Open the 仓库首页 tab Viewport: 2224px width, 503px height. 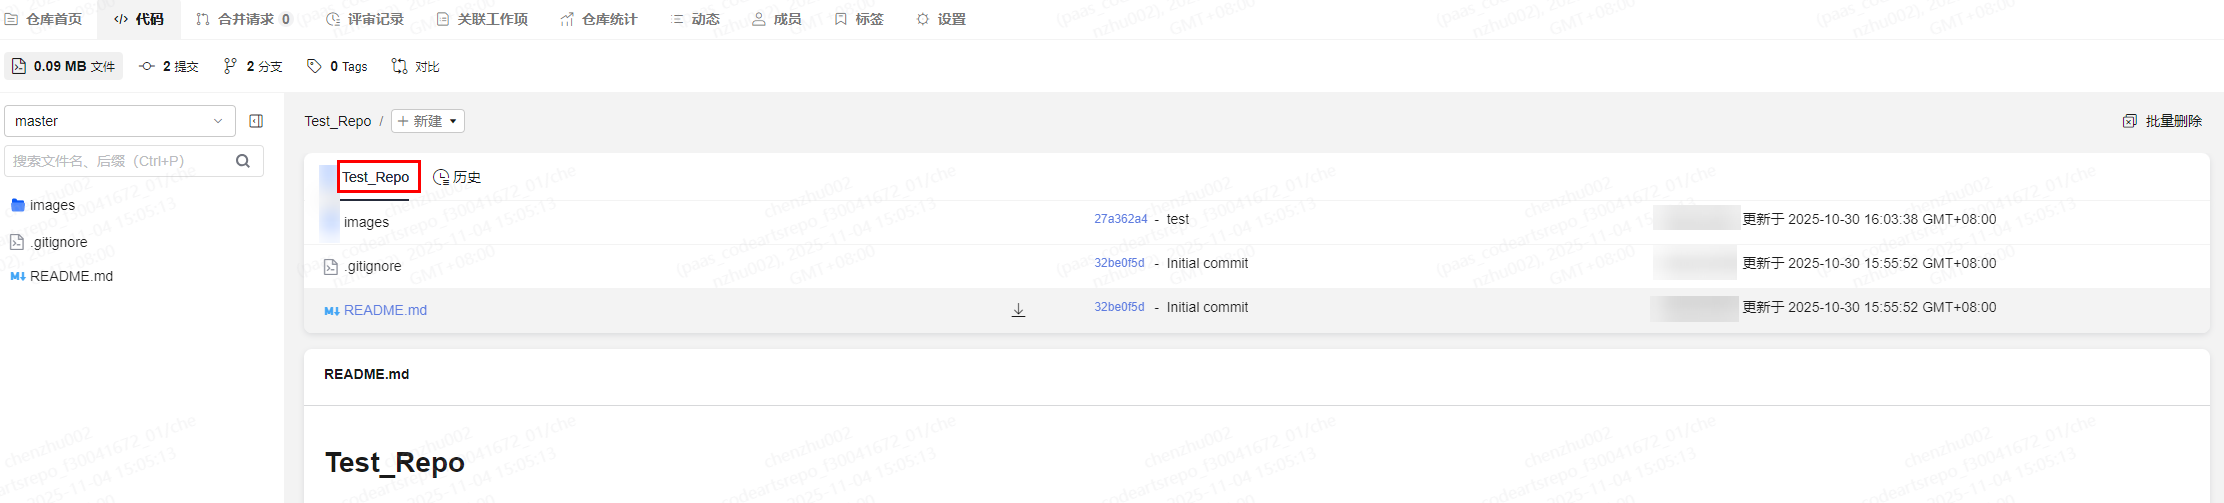coord(43,19)
